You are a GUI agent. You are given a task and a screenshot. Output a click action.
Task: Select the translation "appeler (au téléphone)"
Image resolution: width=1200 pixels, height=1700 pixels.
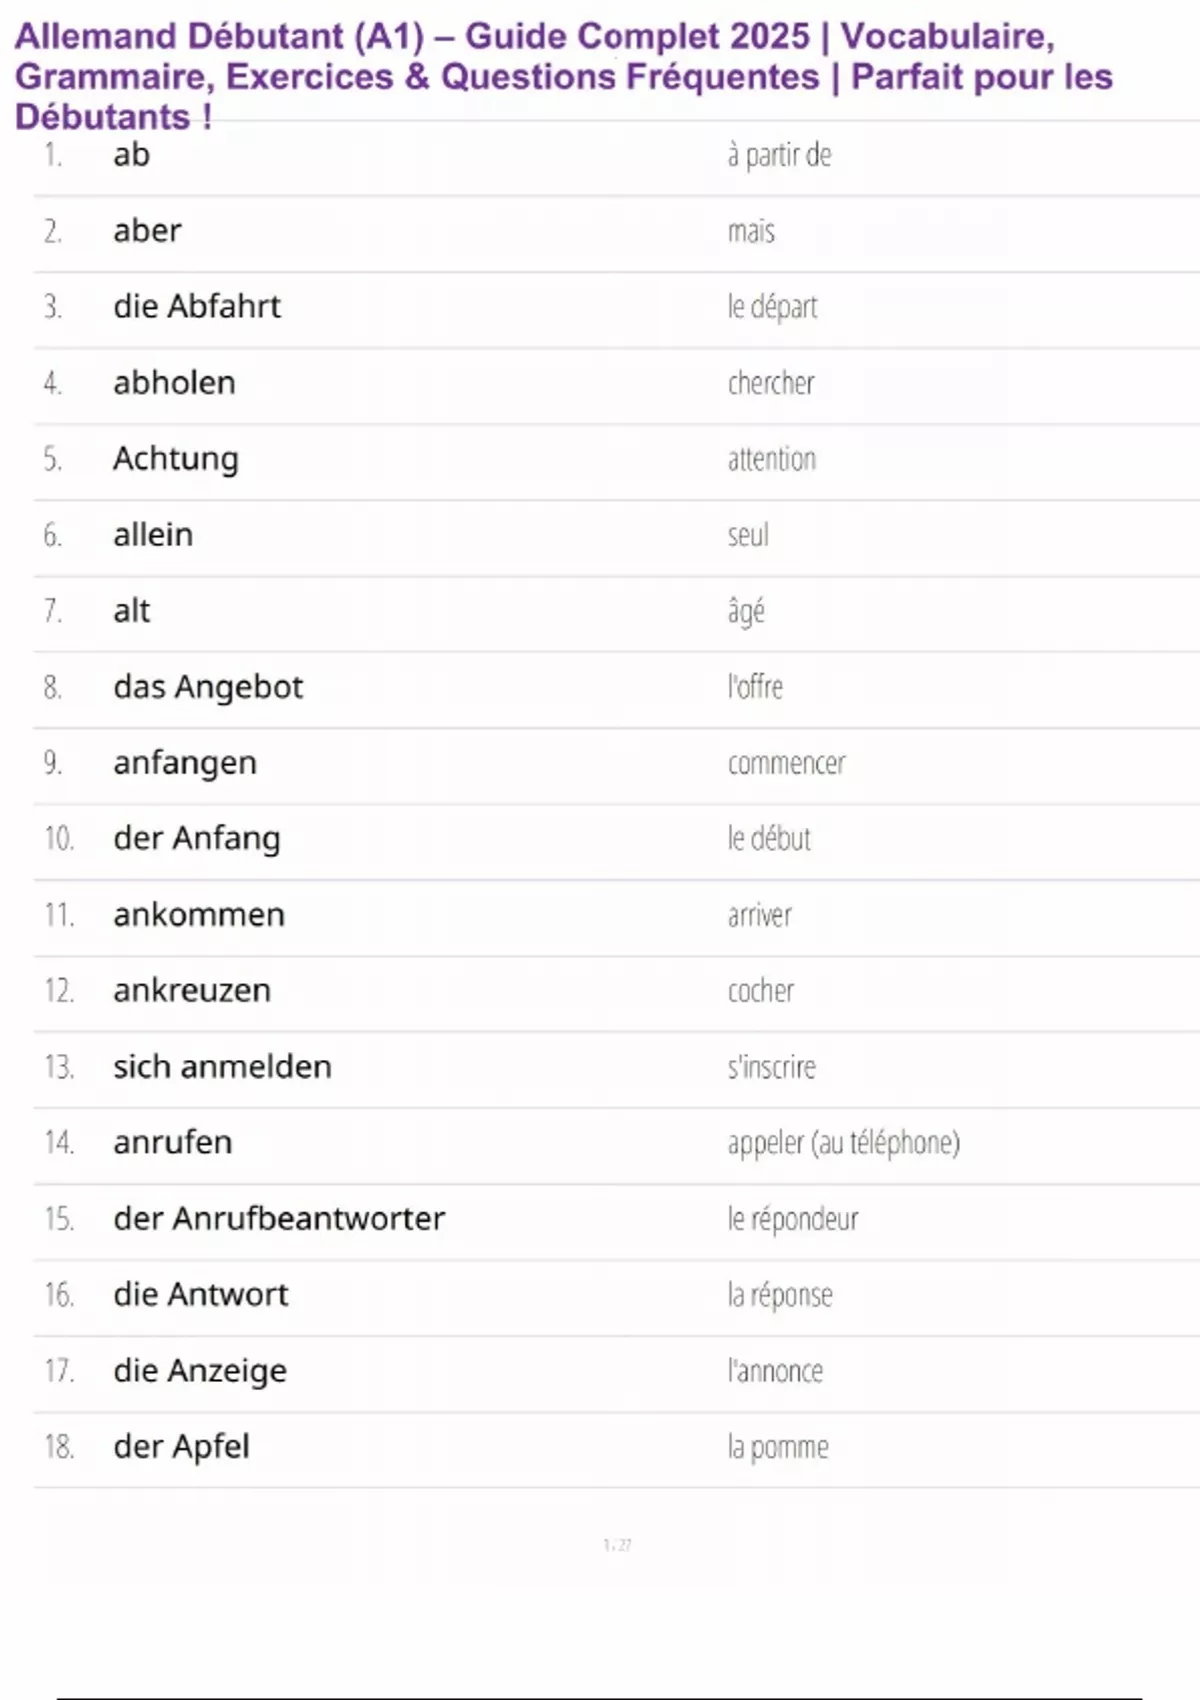tap(843, 1142)
